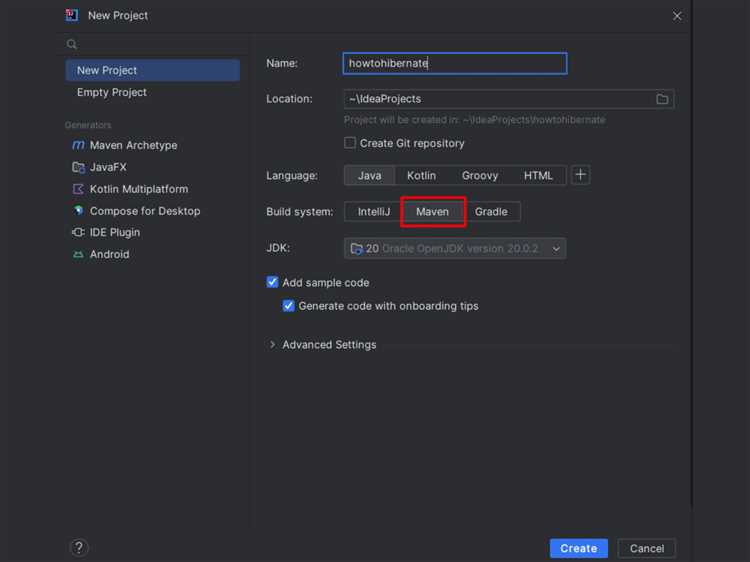Click the project Name input field

[455, 63]
